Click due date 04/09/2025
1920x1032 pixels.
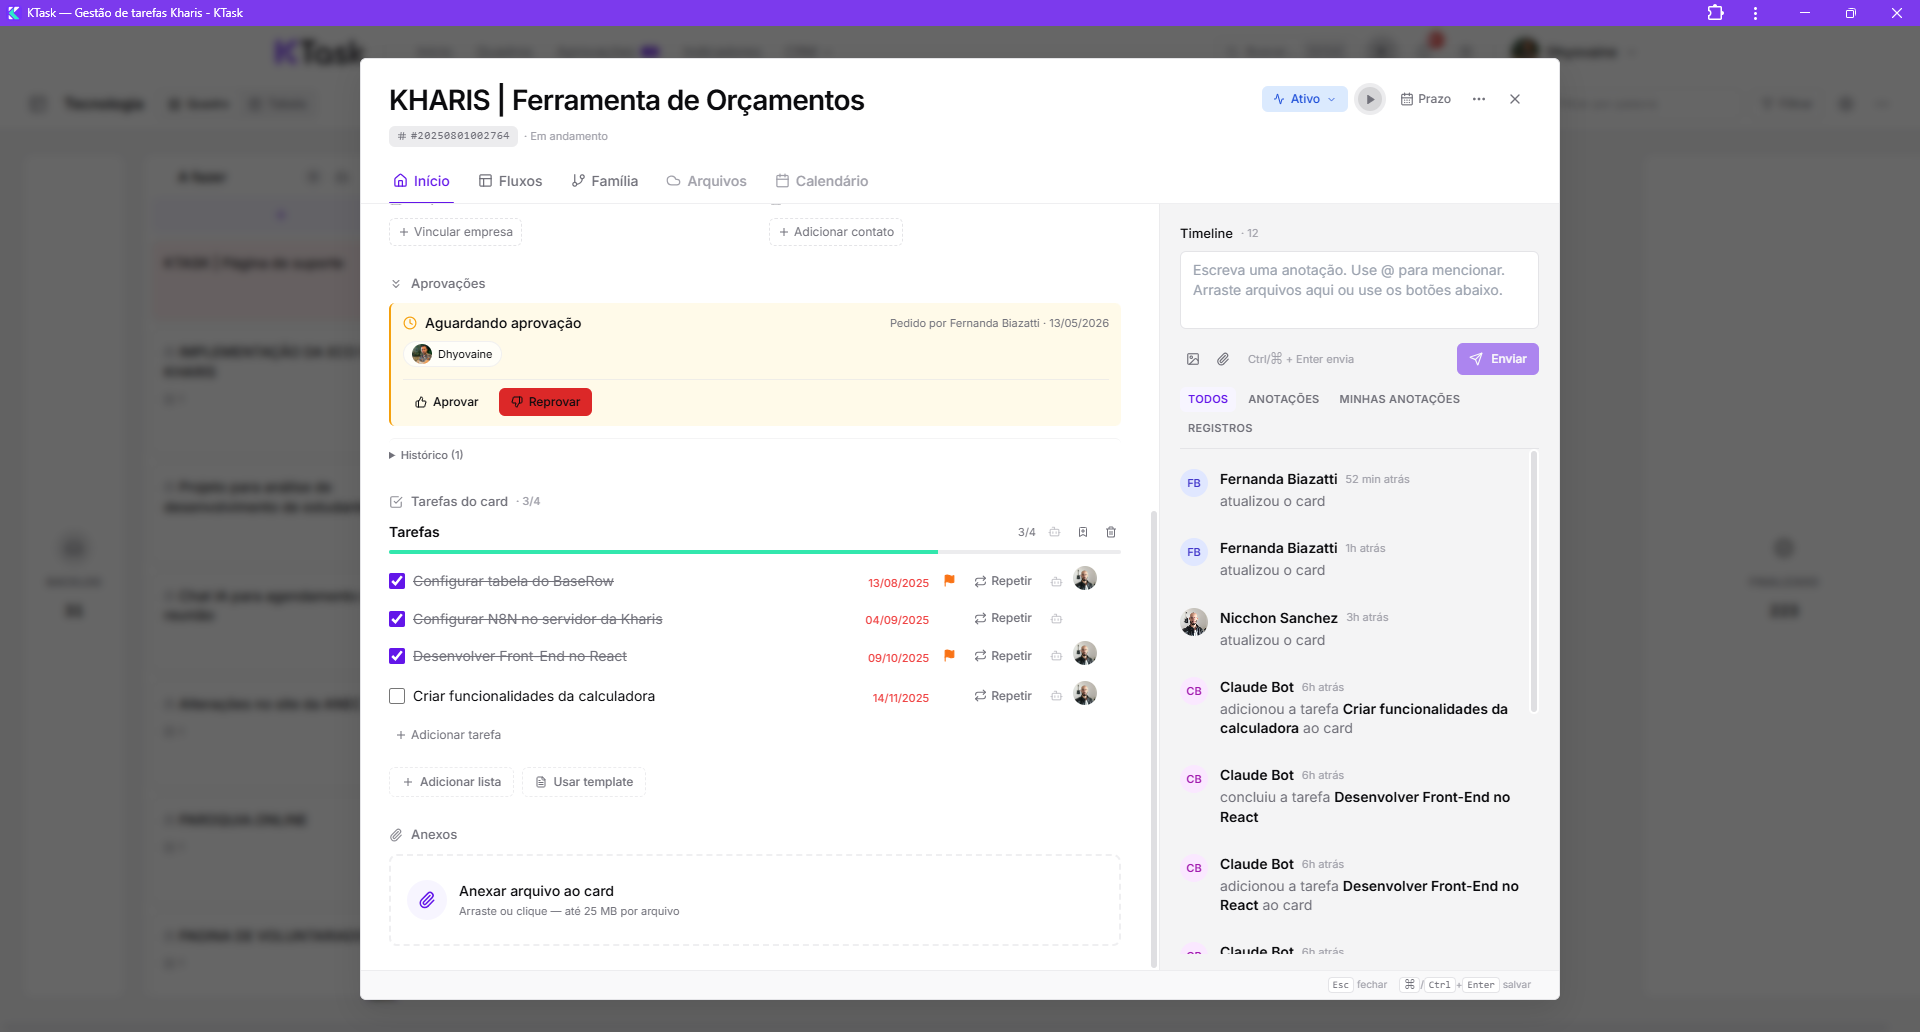click(897, 620)
